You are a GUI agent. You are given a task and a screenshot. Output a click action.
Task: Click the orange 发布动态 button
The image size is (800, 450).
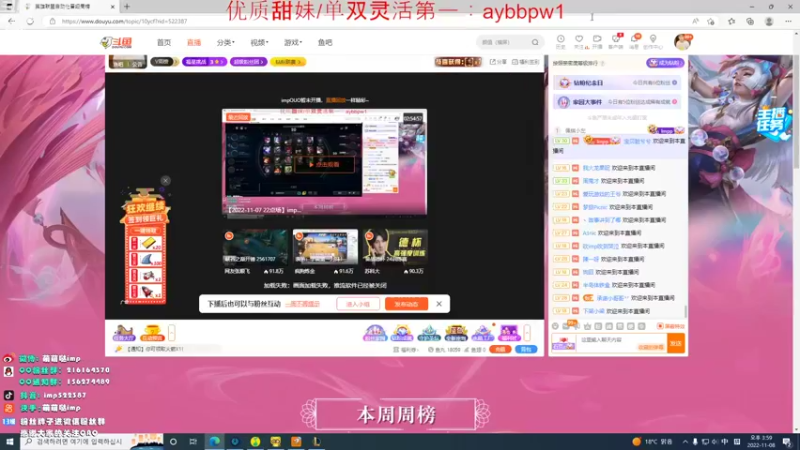point(406,304)
